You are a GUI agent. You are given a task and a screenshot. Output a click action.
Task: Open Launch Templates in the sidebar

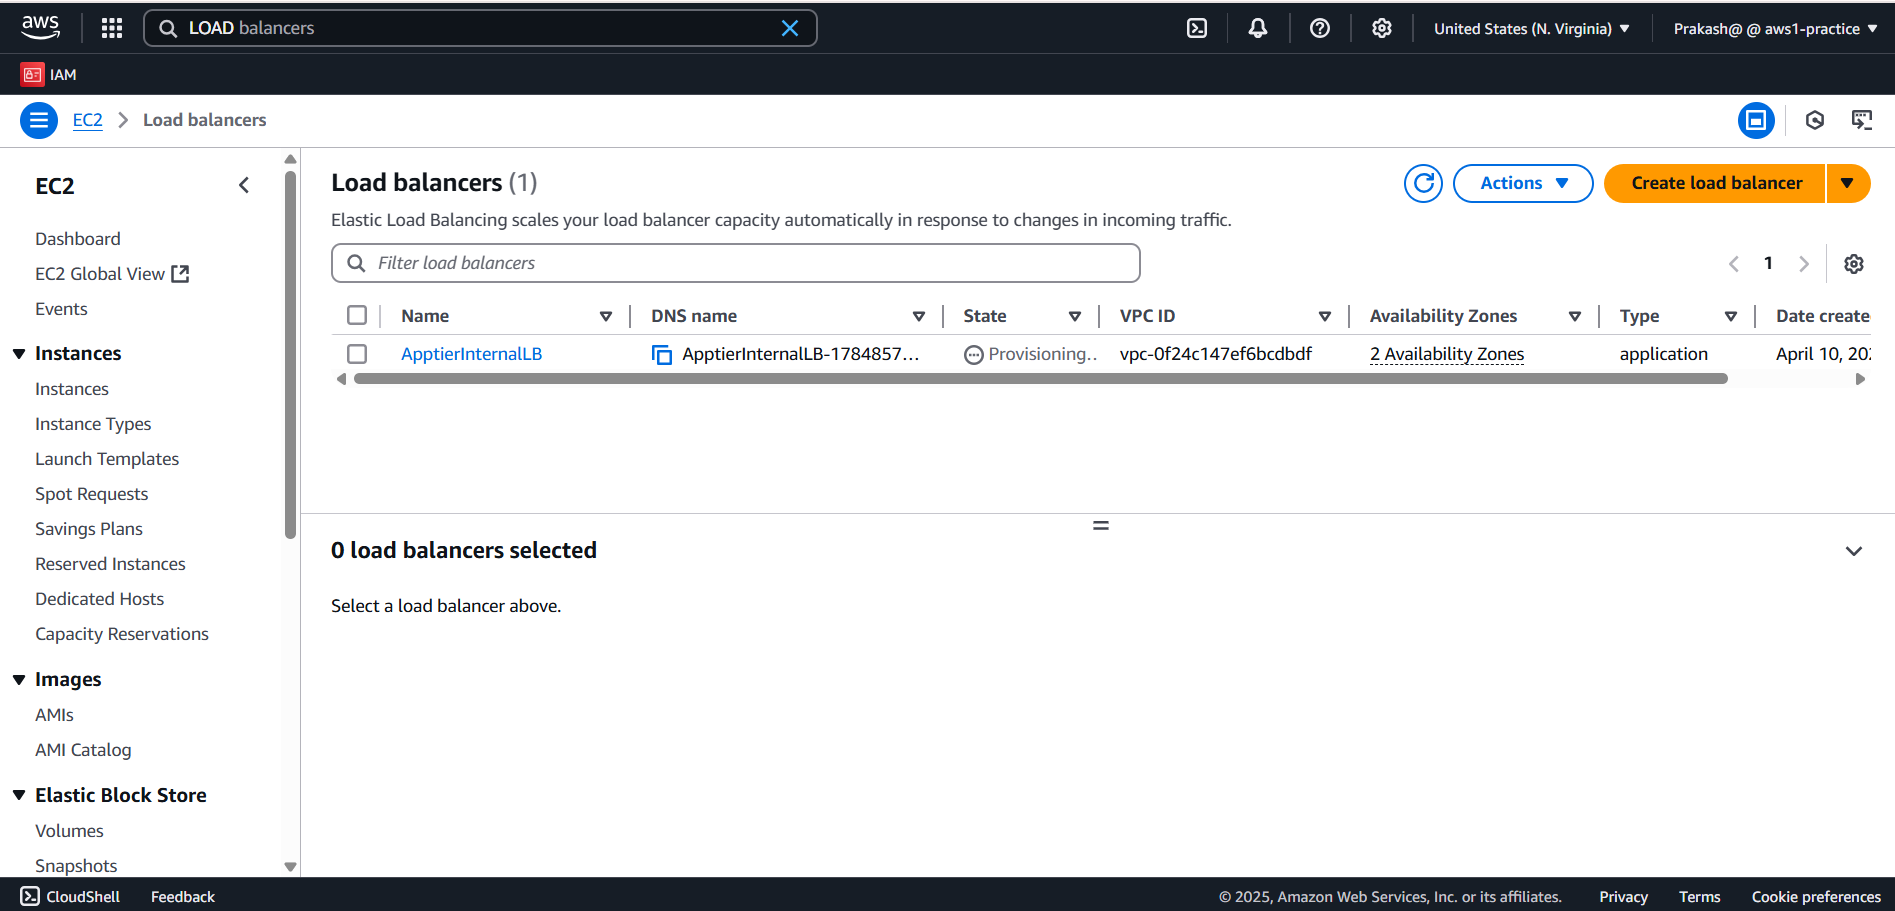107,459
